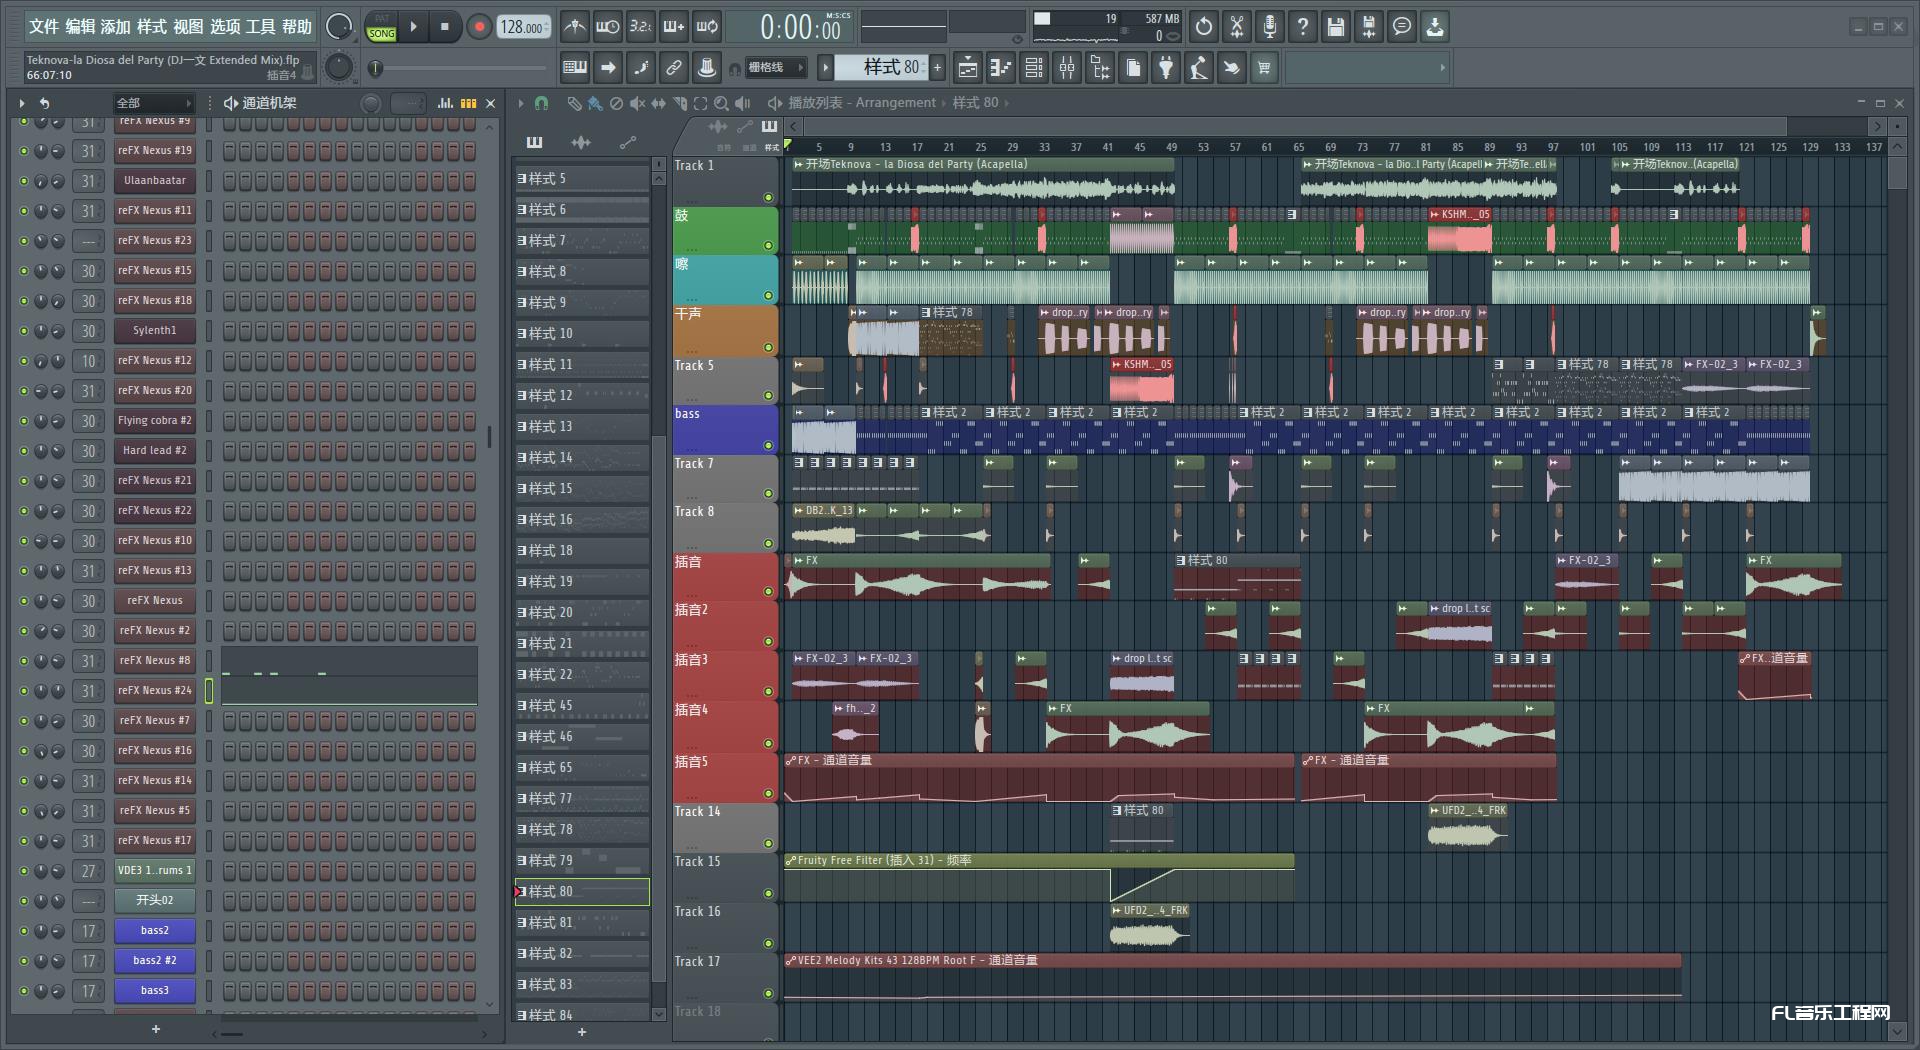Open the plugin picker plug icon

[1166, 68]
